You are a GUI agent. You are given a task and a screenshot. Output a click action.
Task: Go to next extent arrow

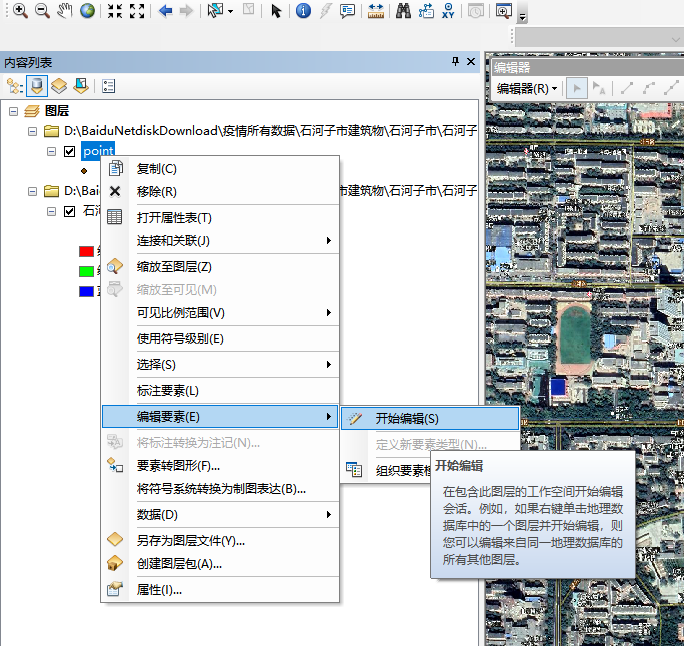(x=186, y=10)
